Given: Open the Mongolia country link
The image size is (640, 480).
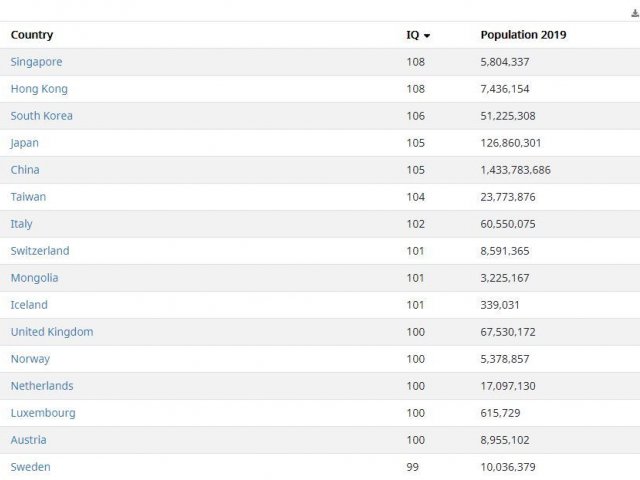Looking at the screenshot, I should 34,278.
